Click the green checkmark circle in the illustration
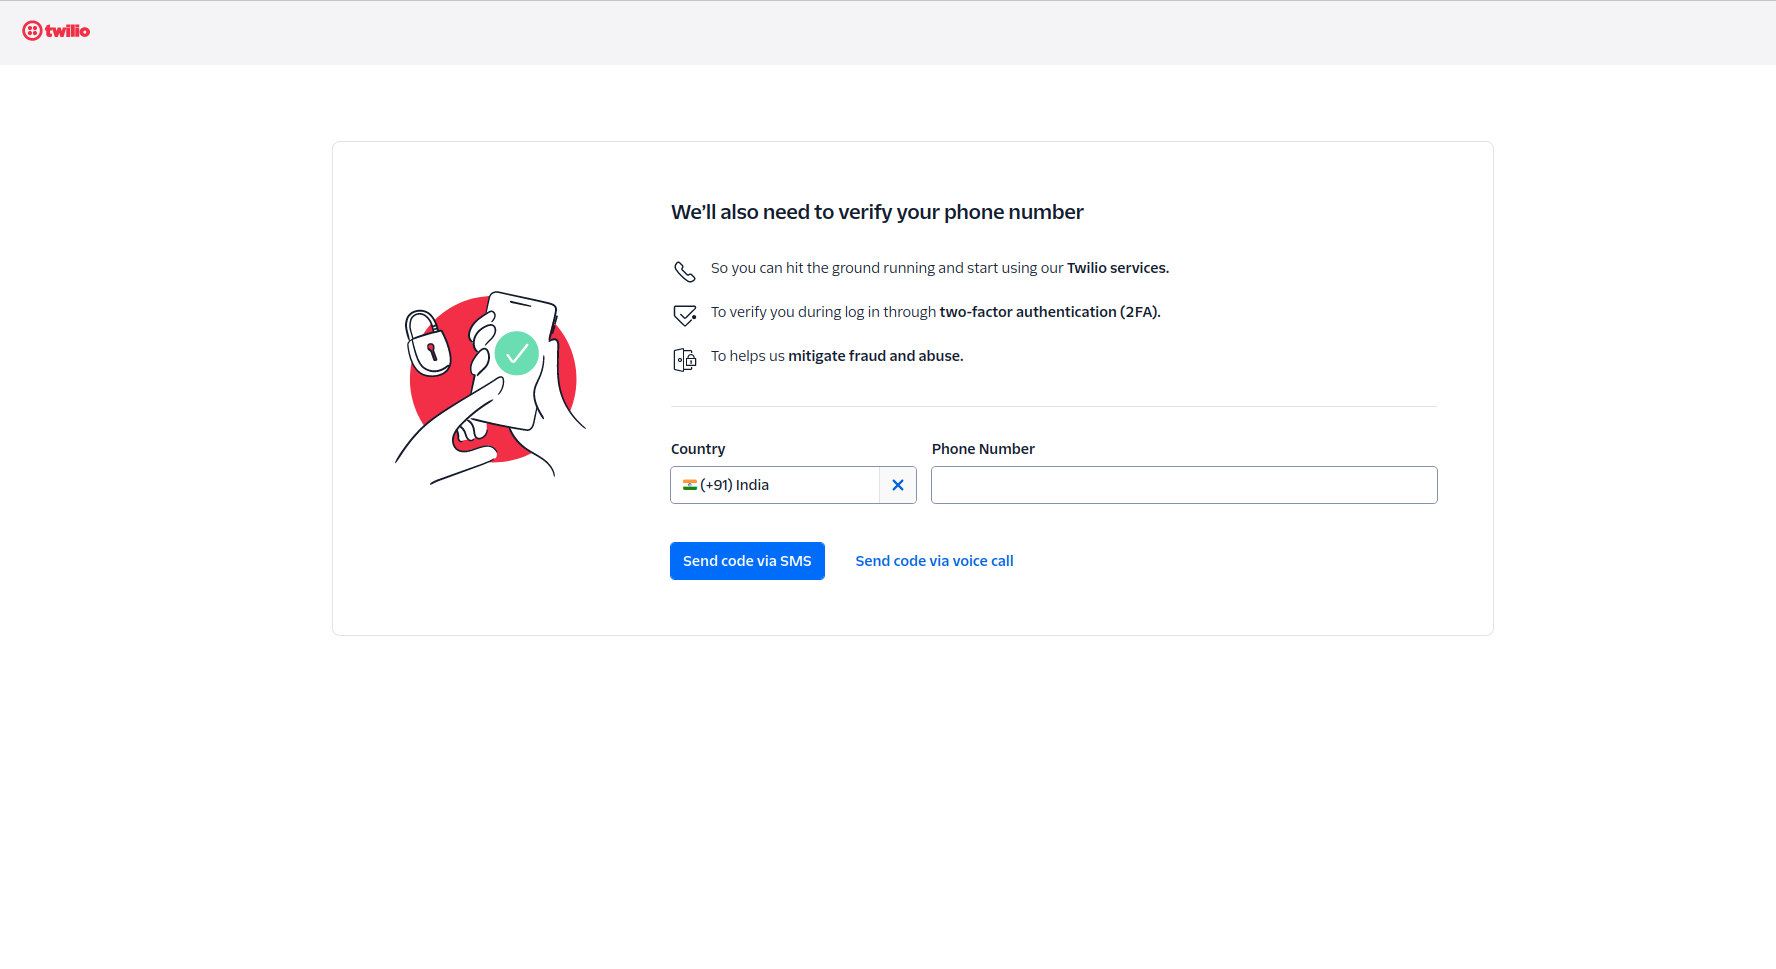 pos(517,353)
